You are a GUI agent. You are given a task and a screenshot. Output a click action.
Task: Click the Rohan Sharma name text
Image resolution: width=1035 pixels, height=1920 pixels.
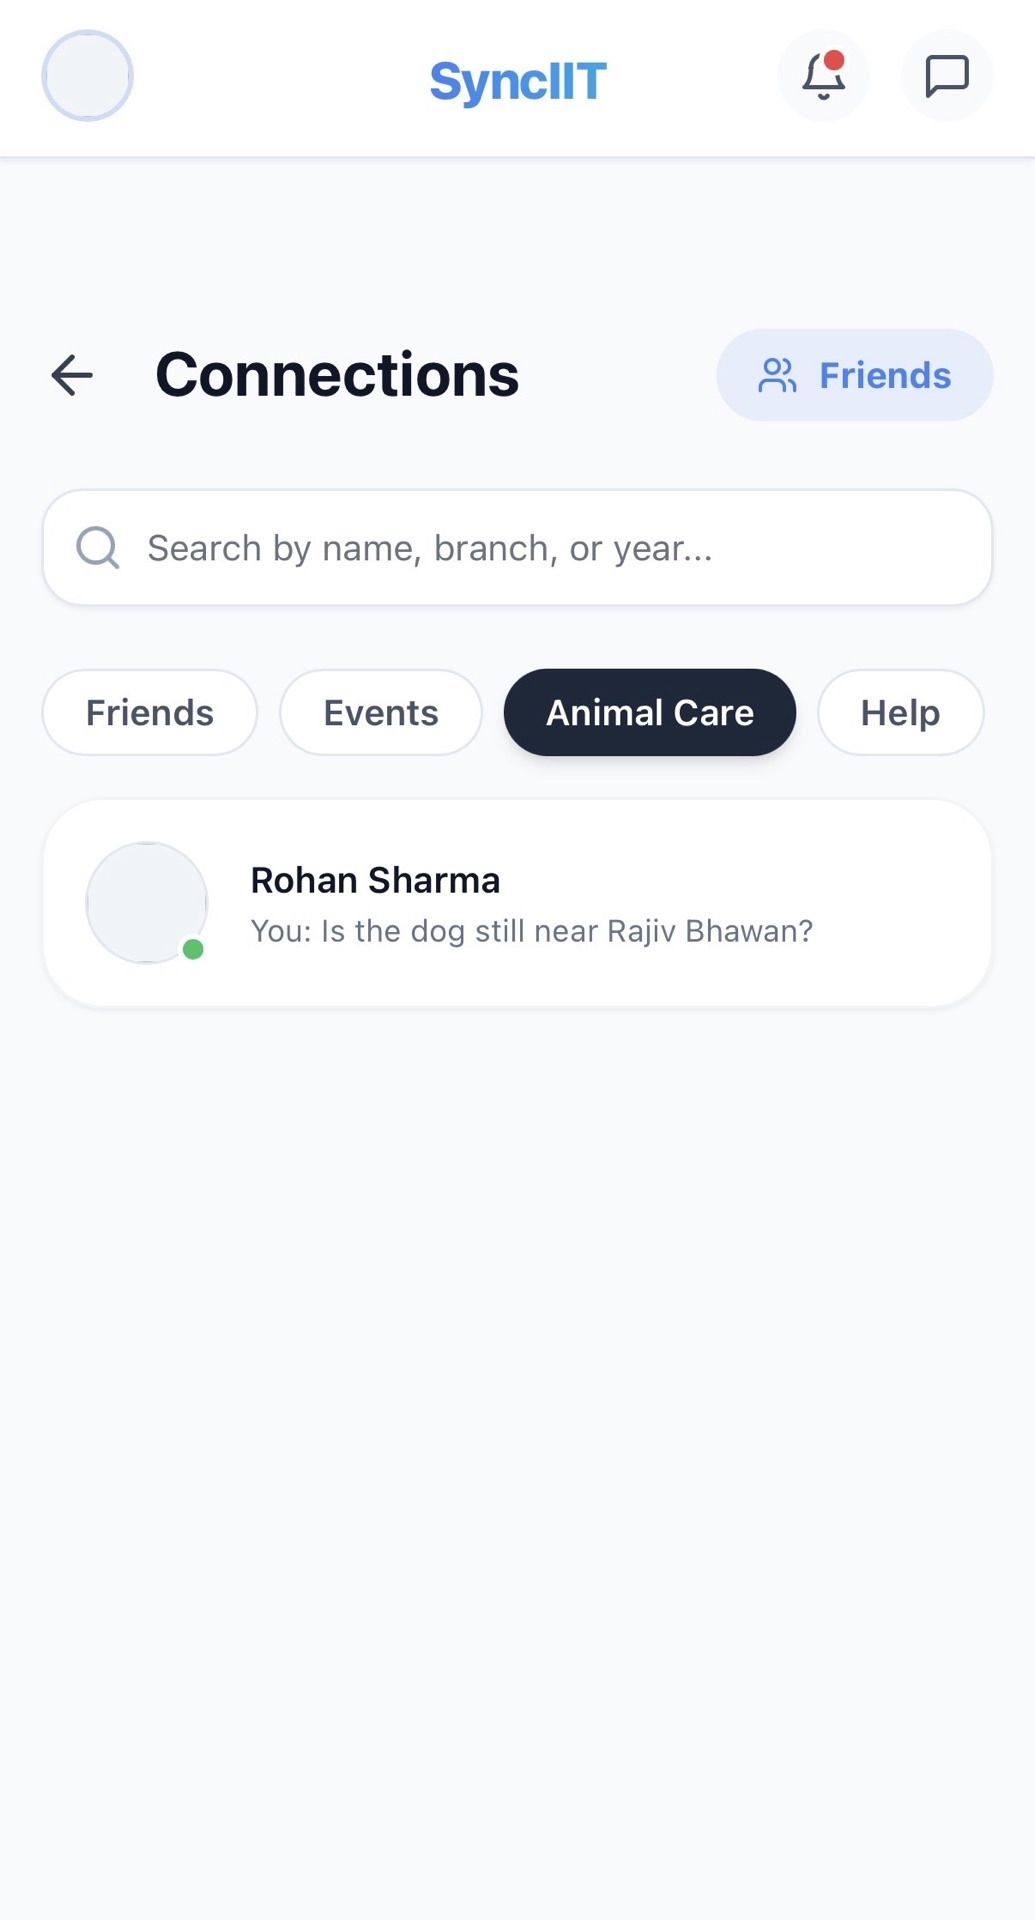[375, 880]
